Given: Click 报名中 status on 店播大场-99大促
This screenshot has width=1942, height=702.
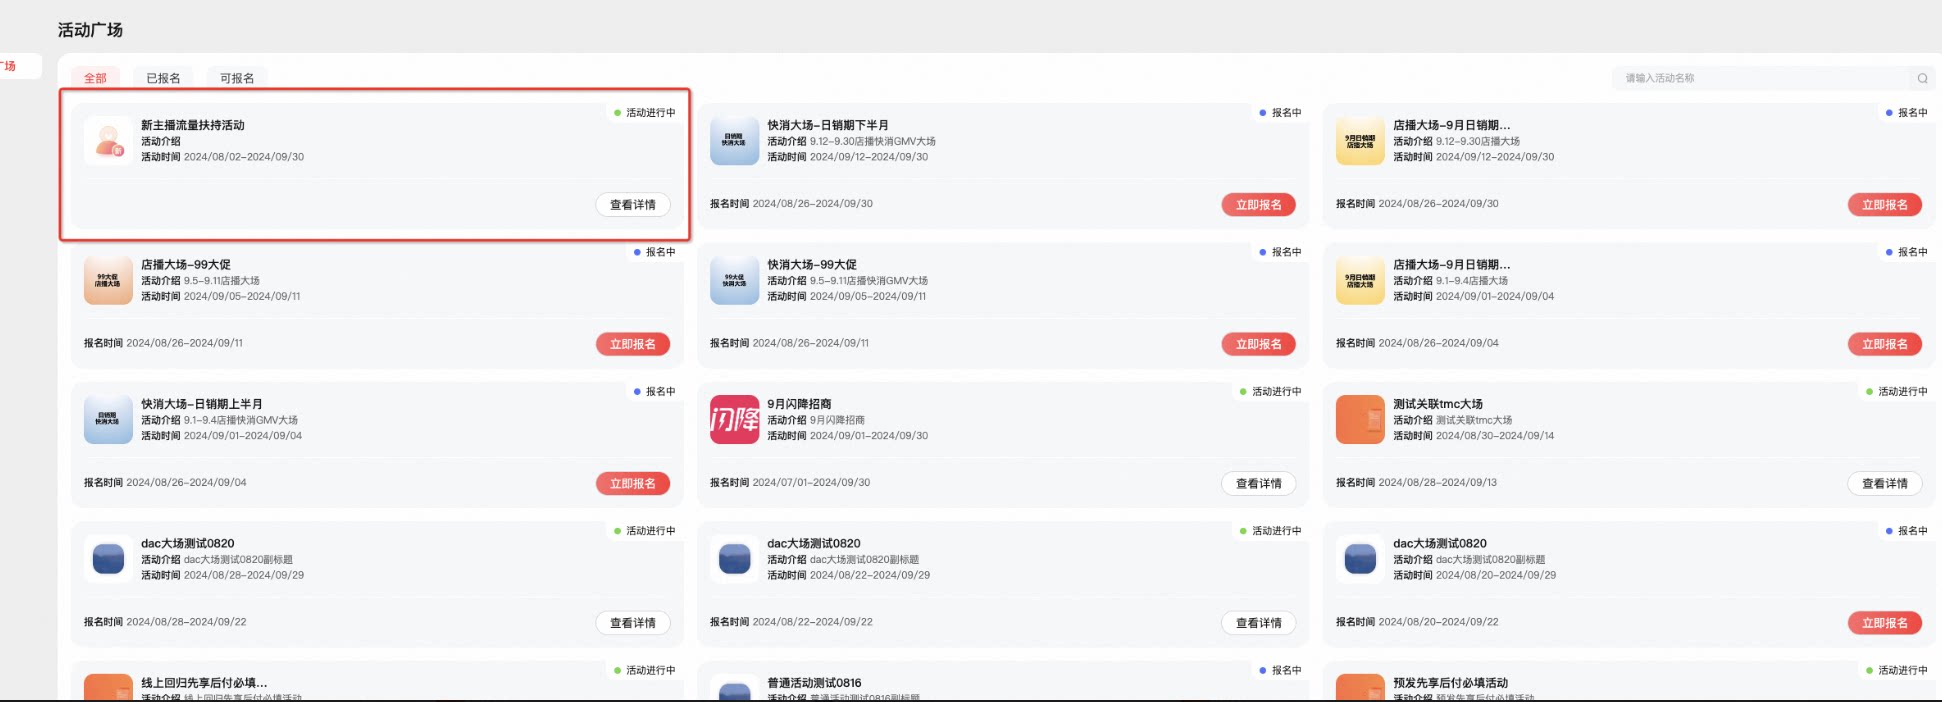Looking at the screenshot, I should point(655,252).
